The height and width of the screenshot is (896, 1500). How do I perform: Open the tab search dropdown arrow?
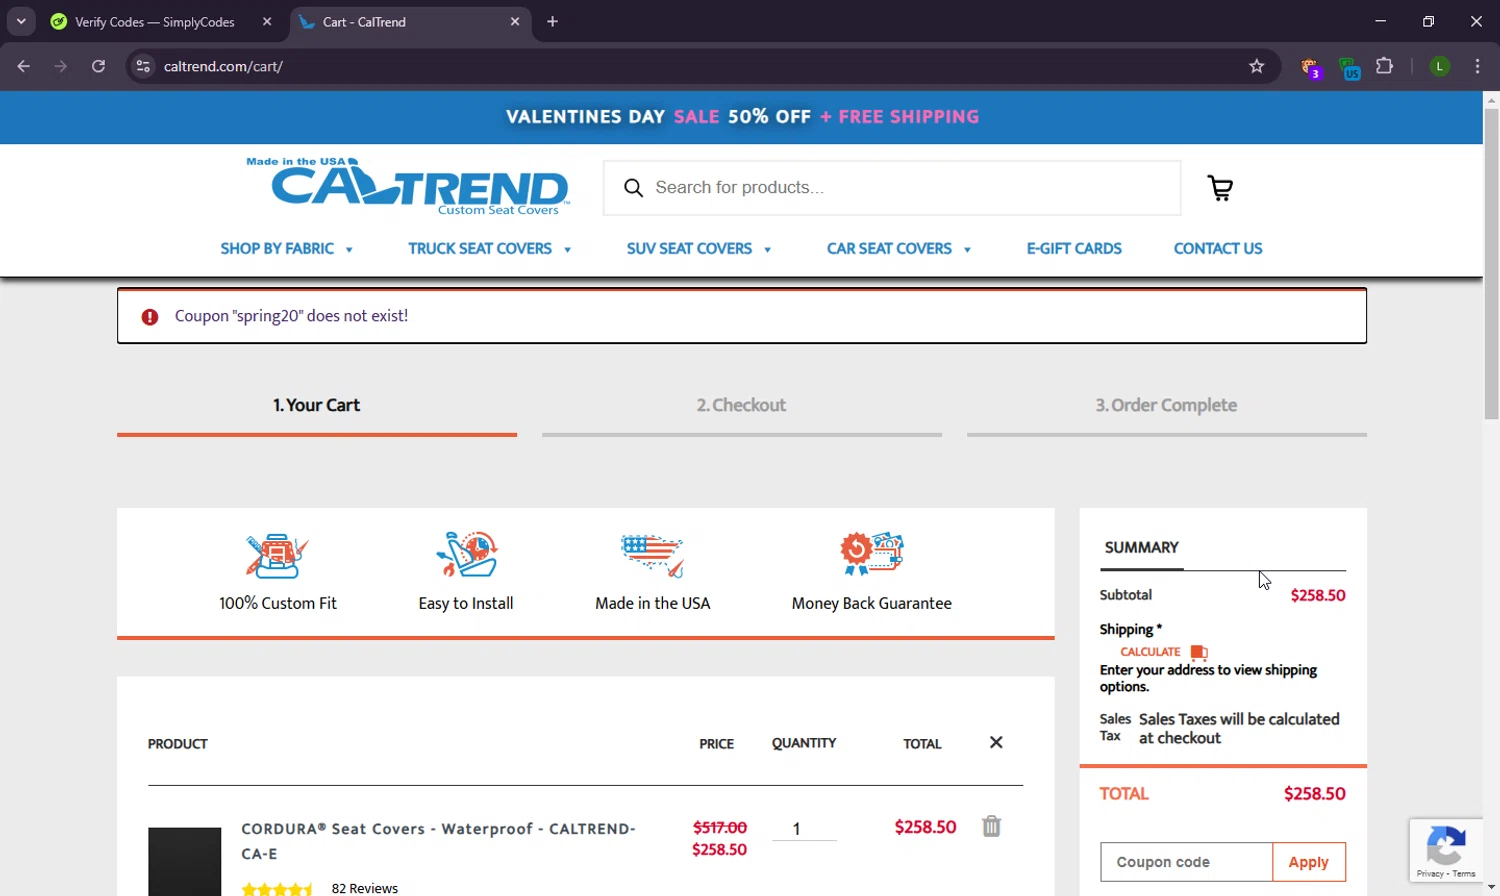[21, 21]
